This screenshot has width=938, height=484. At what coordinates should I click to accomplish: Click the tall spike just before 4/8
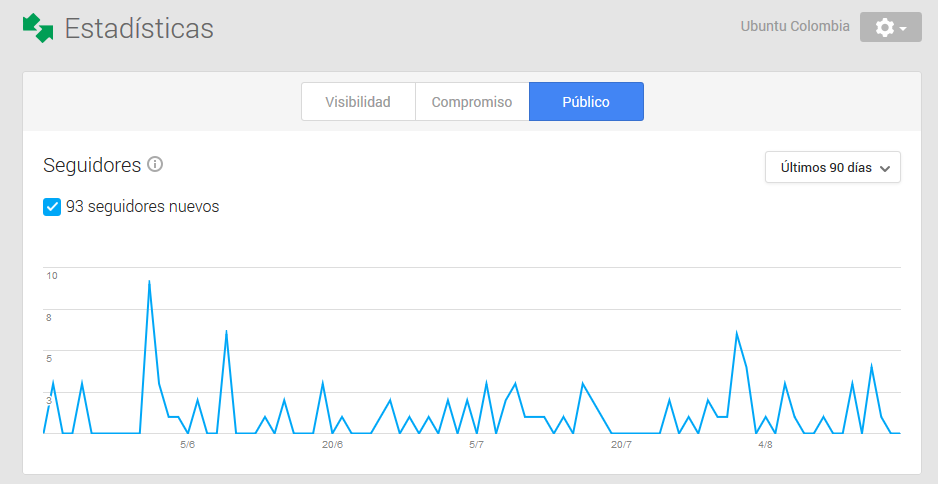coord(737,333)
